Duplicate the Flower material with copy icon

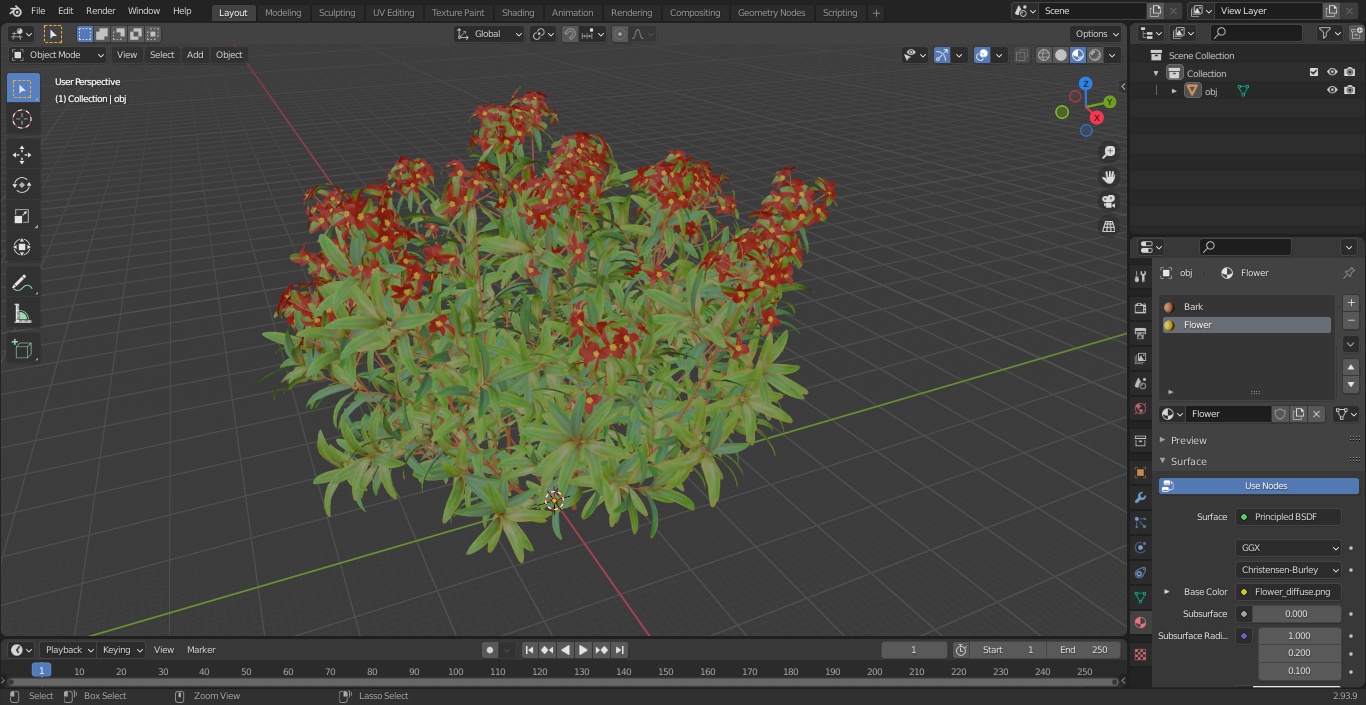[x=1298, y=414]
